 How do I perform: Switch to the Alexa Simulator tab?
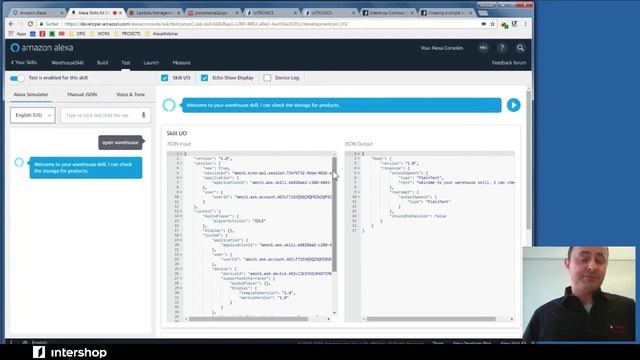point(31,94)
